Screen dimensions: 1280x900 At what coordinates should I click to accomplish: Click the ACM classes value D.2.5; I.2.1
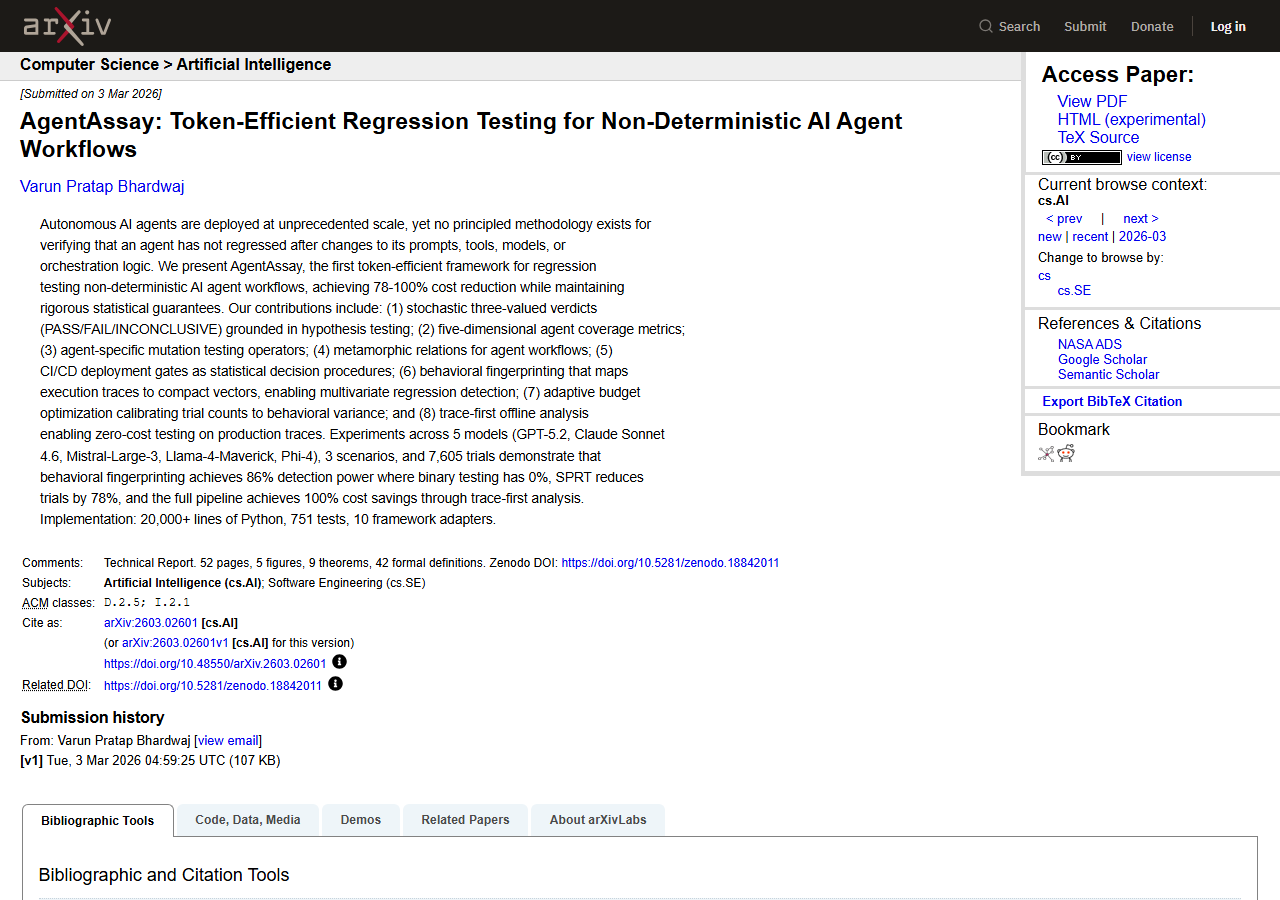click(x=147, y=603)
